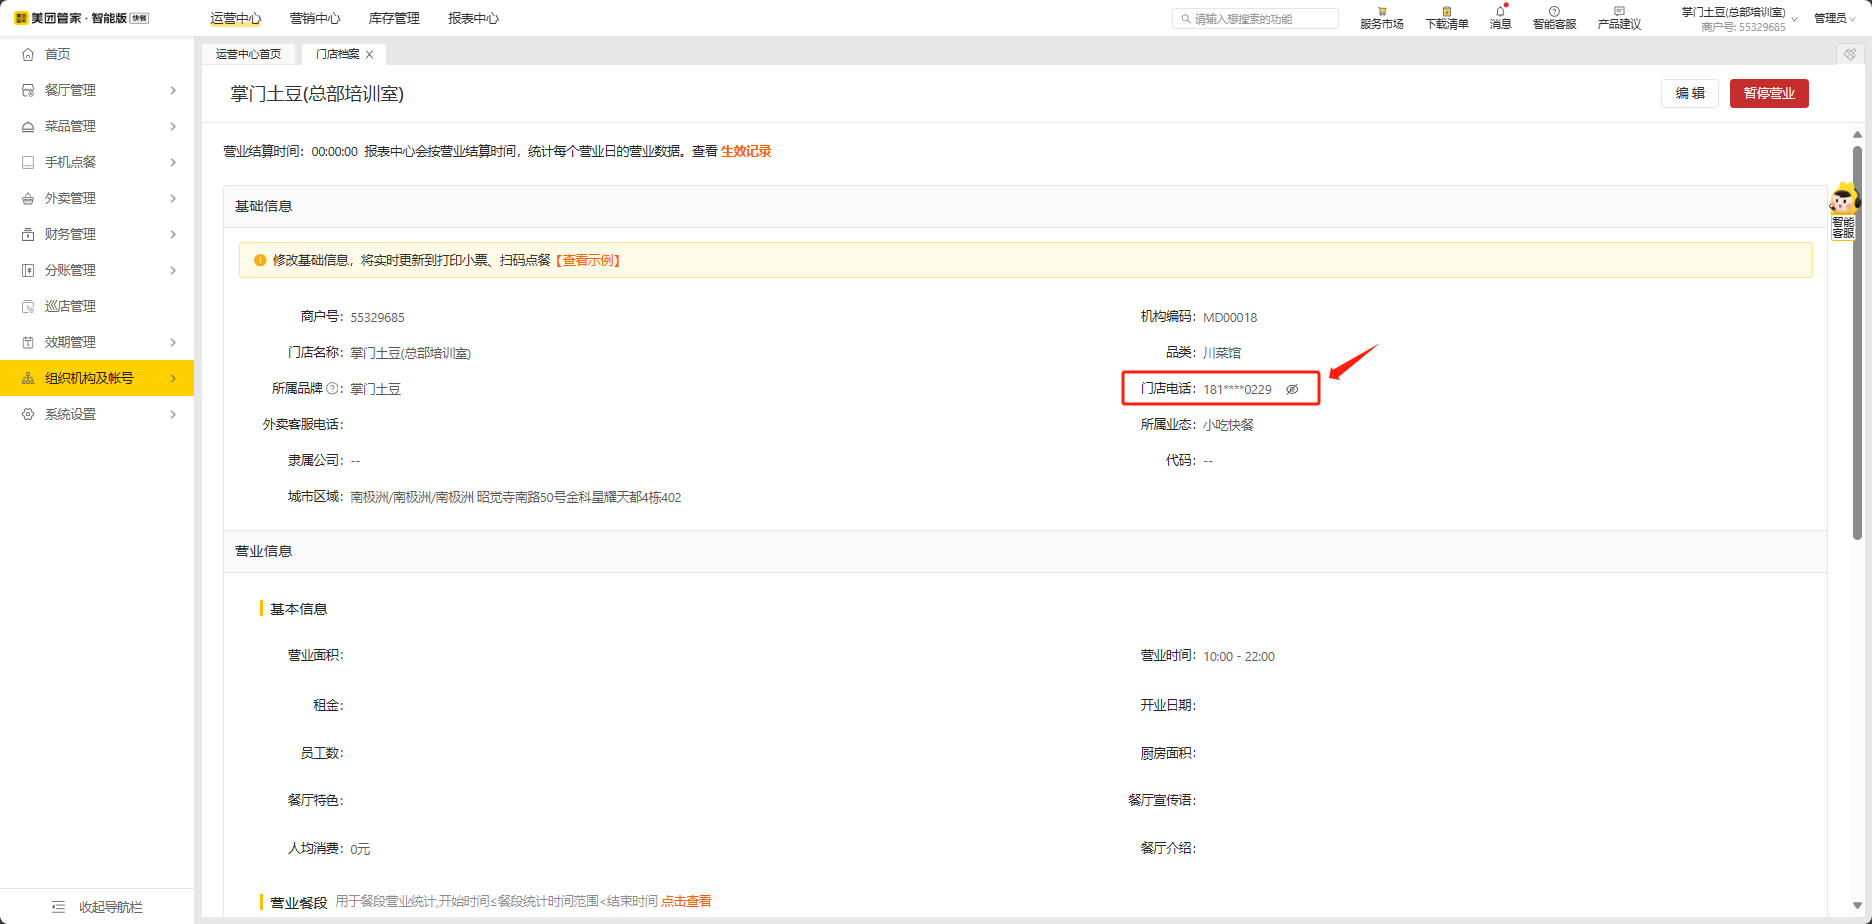Expand the 外卖管理 submenu arrow
This screenshot has width=1872, height=924.
(173, 198)
